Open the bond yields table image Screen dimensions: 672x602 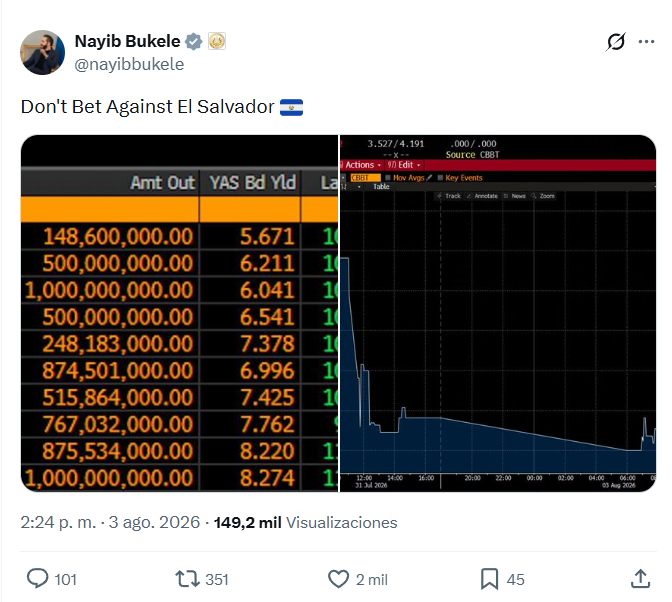(x=180, y=313)
